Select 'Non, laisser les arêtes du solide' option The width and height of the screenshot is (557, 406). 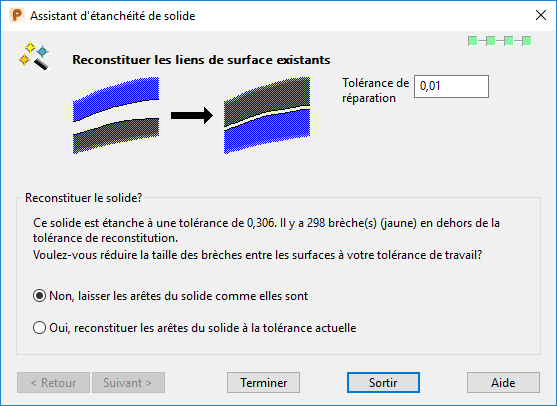pos(171,296)
